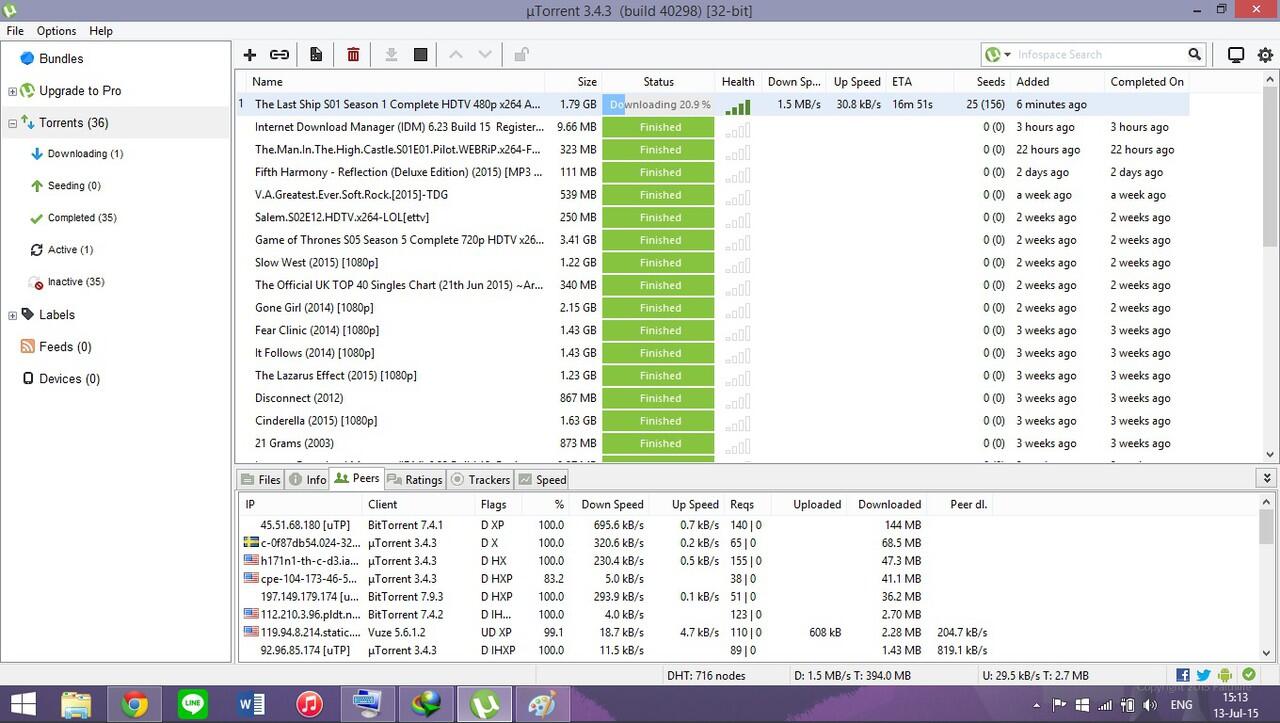Select Completed (35) filter
This screenshot has width=1280, height=723.
82,218
